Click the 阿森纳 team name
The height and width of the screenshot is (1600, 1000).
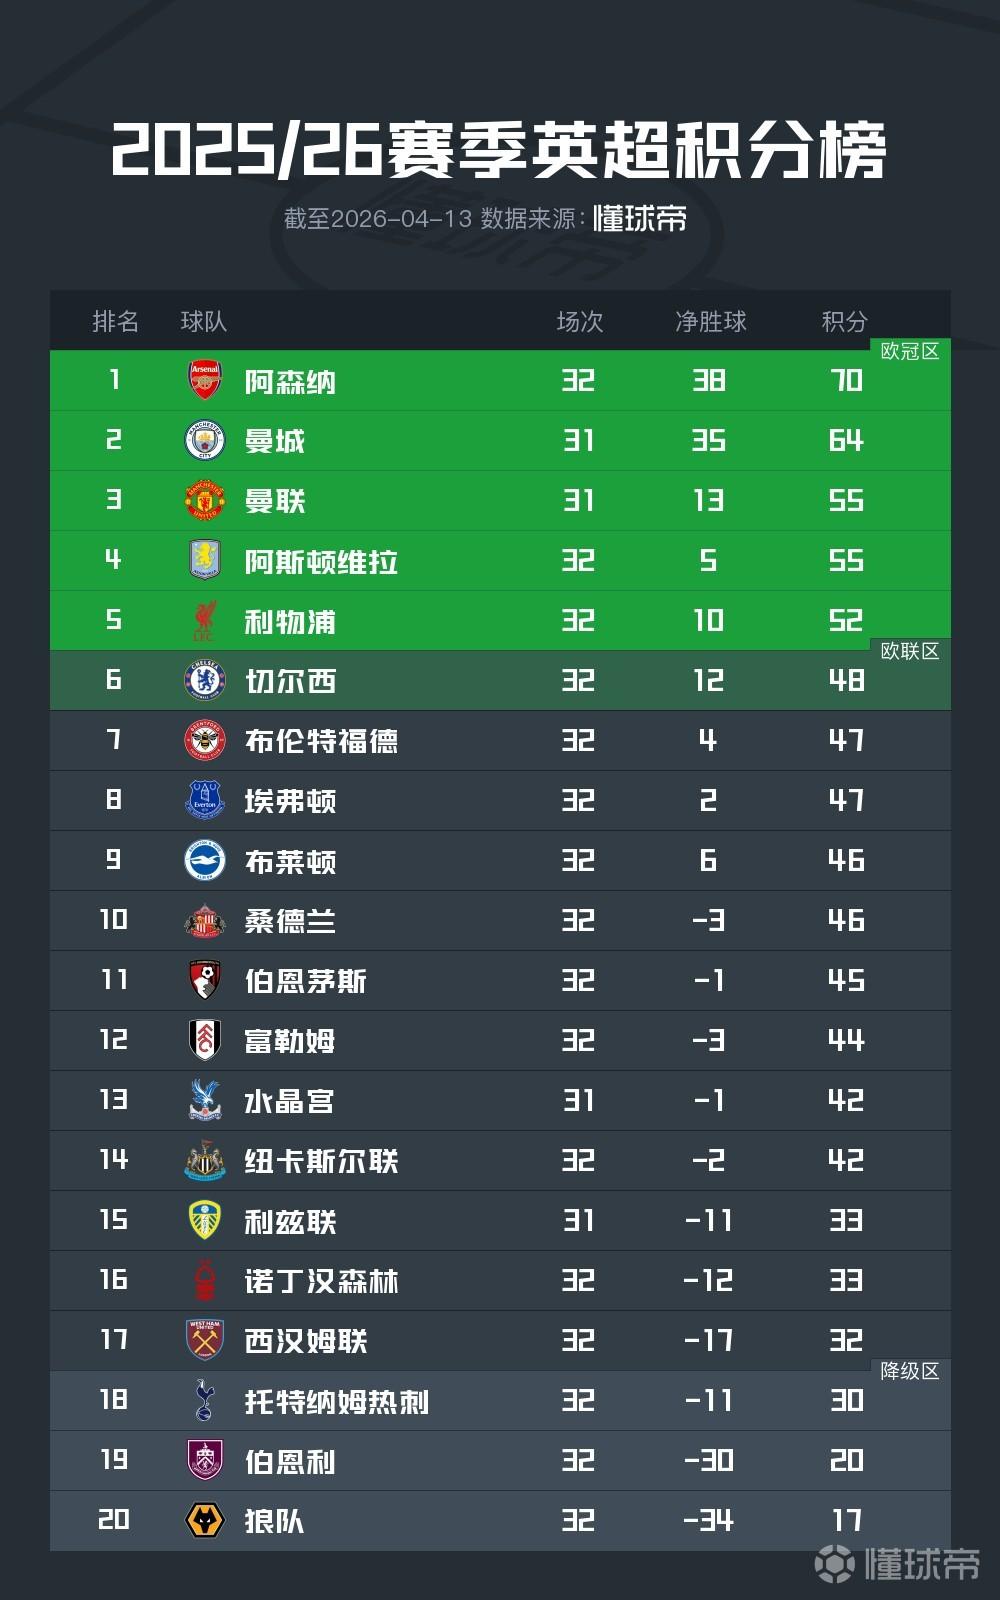coord(290,382)
